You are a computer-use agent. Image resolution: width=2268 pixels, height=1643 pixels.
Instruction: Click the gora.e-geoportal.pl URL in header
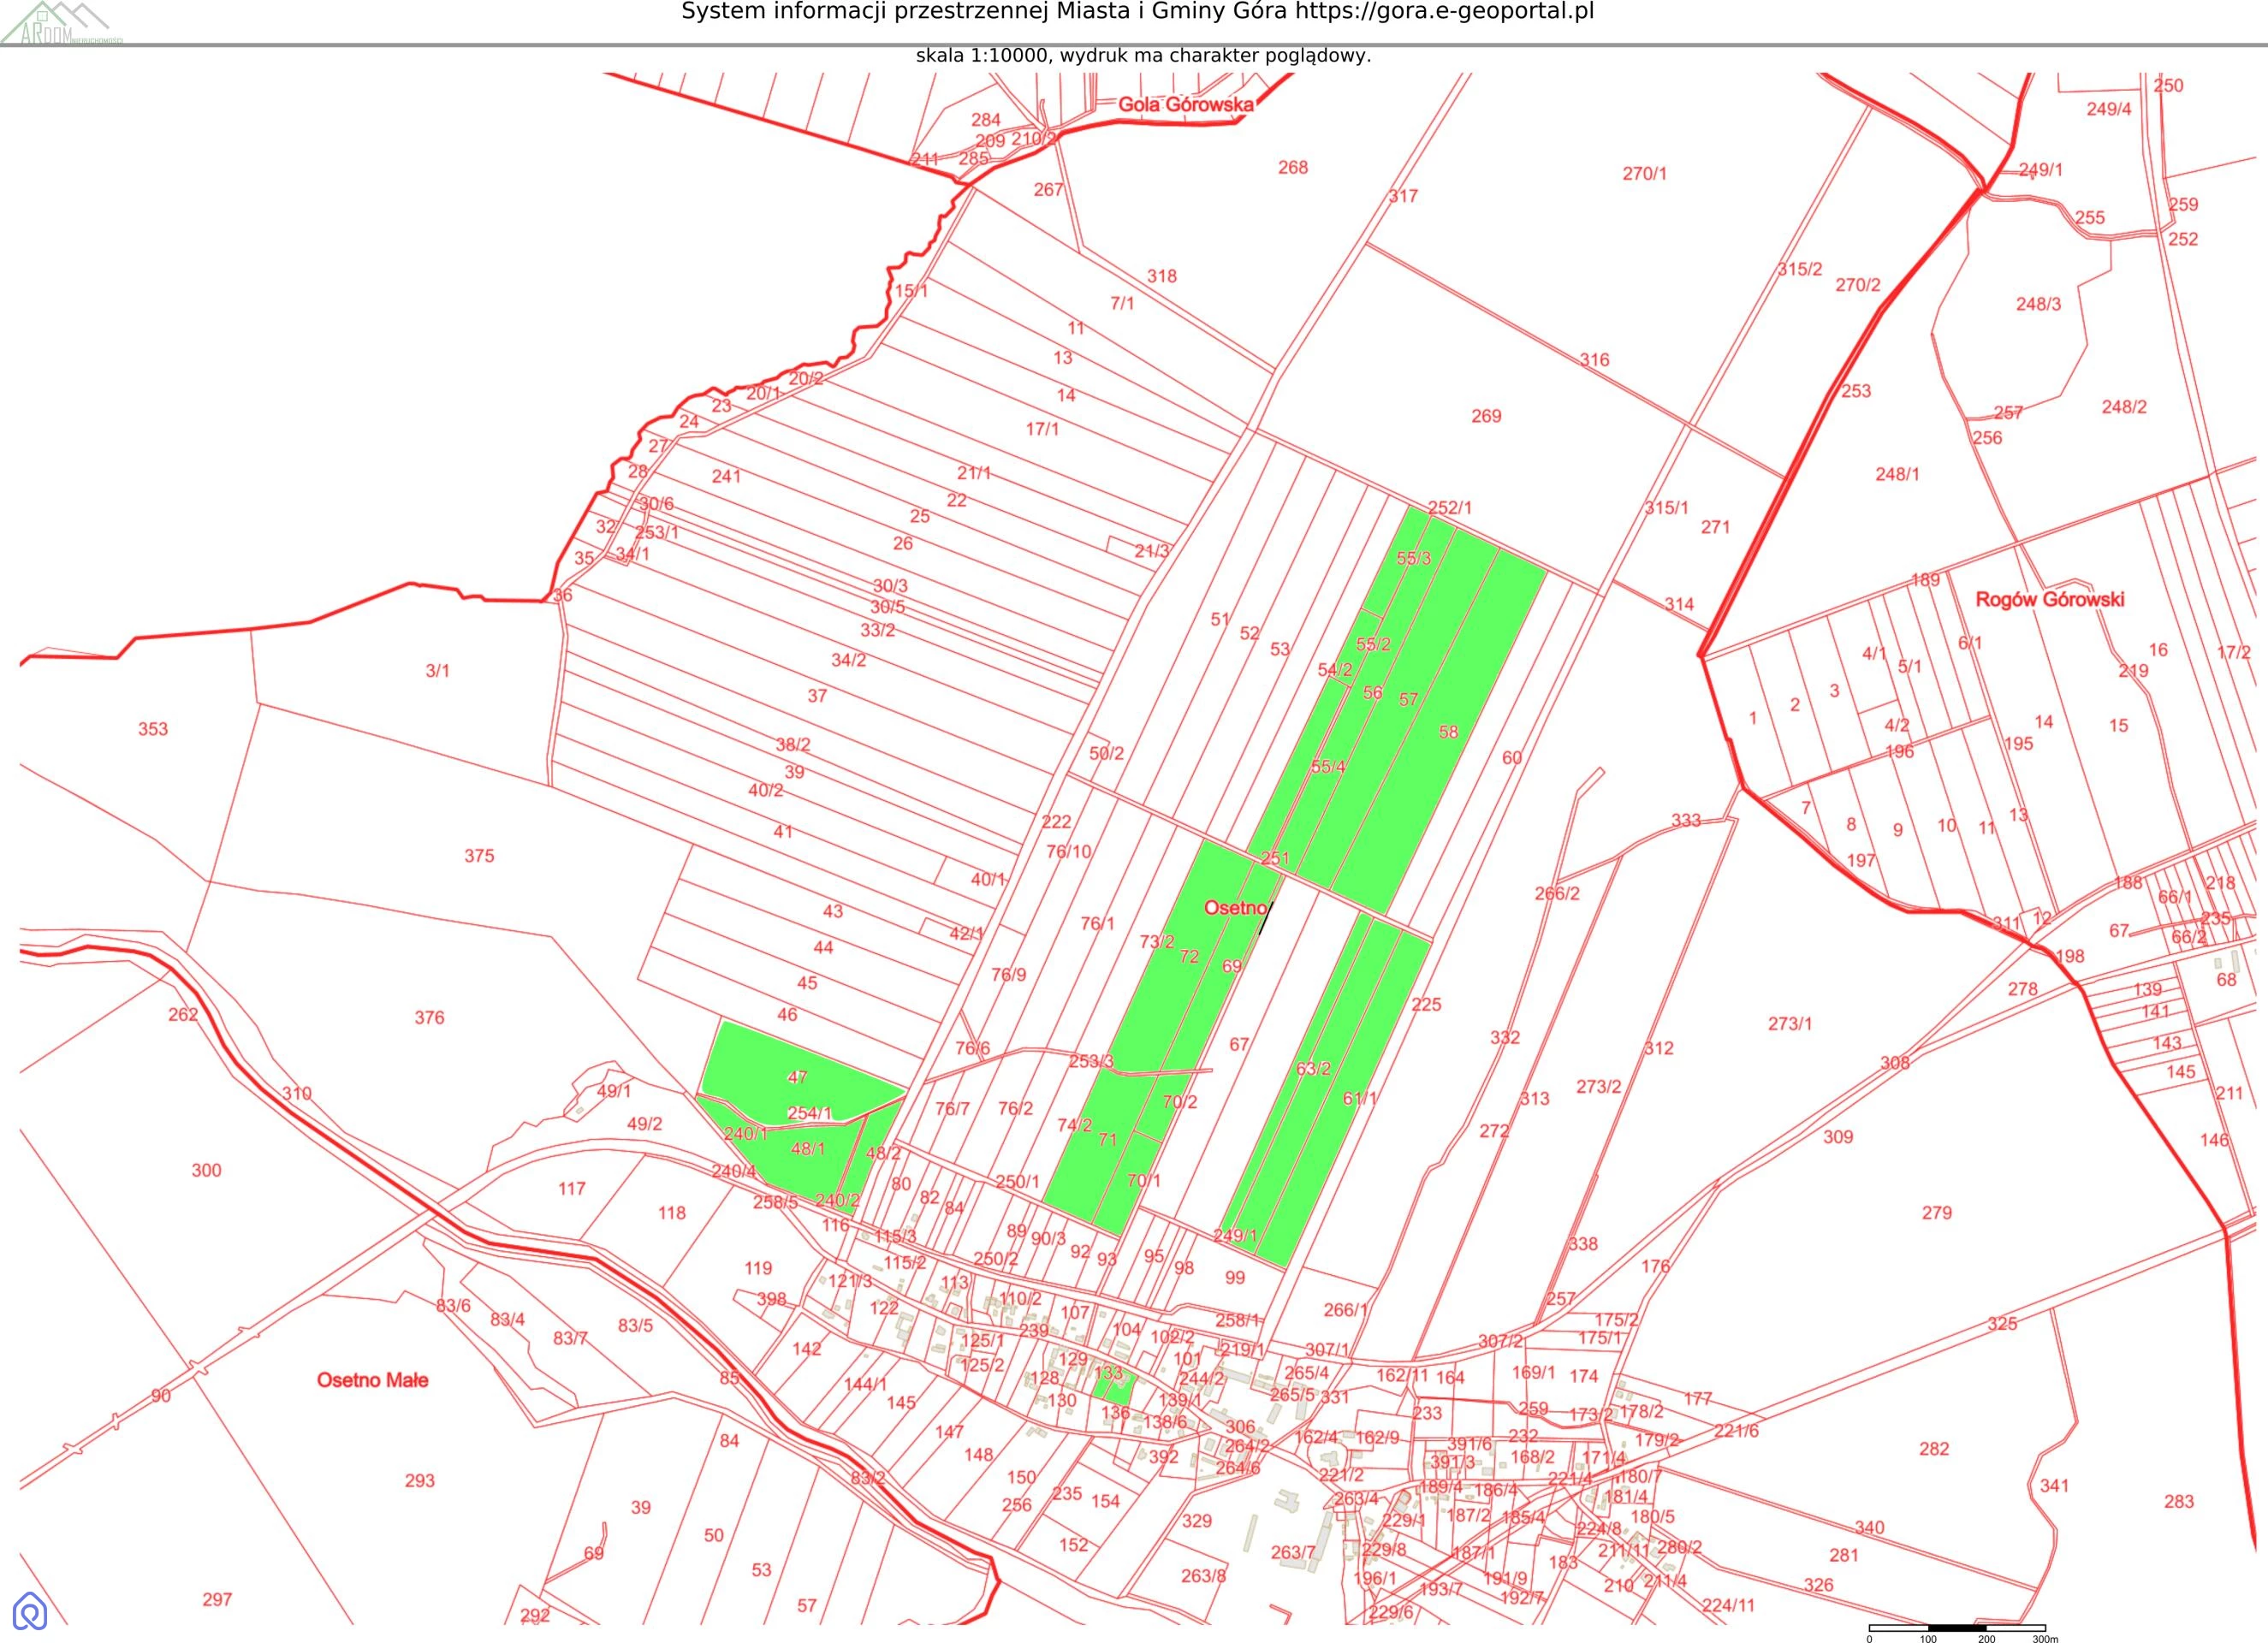1444,12
